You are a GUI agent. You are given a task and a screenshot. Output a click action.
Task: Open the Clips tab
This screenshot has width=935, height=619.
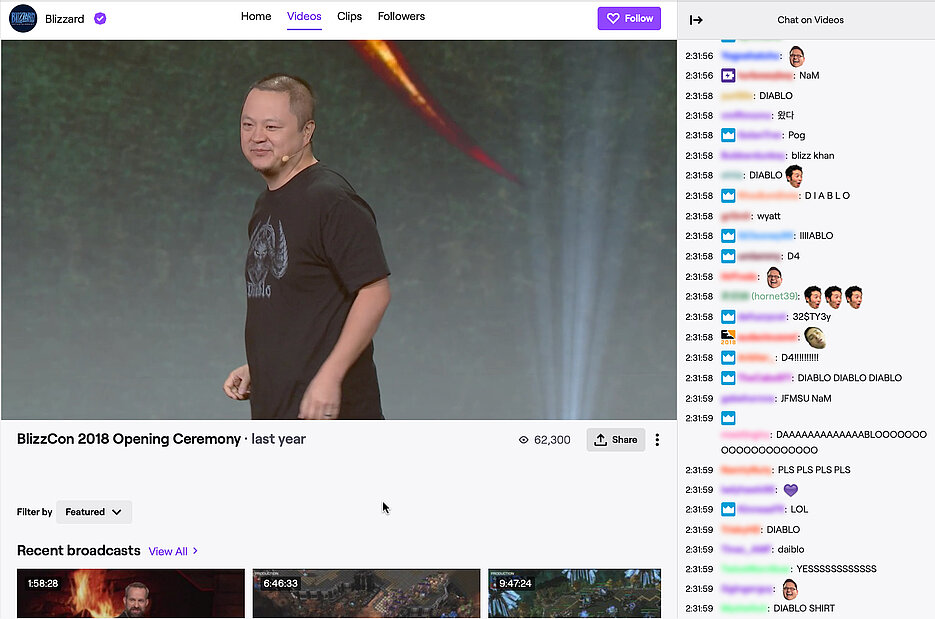click(349, 17)
